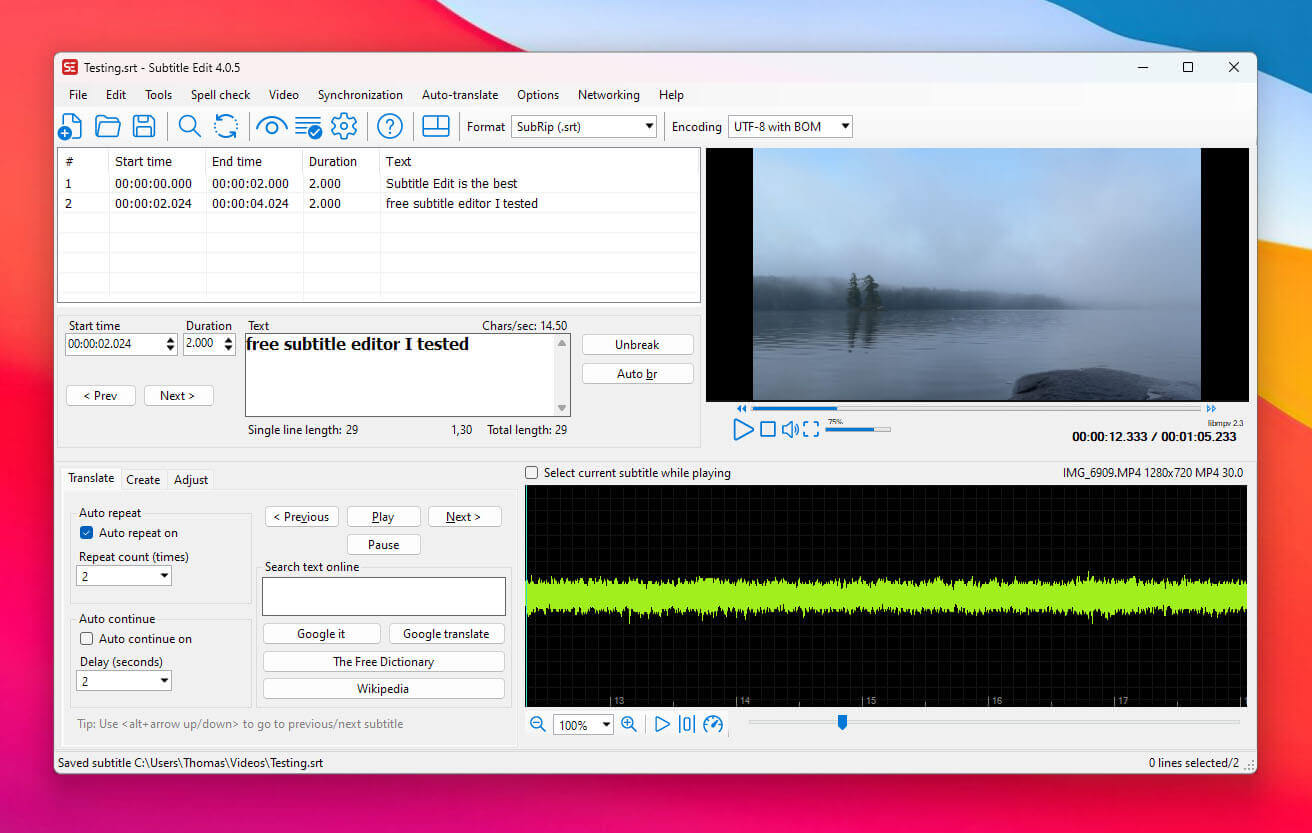Select the row 'Subtitle Edit is the best'
Image resolution: width=1312 pixels, height=833 pixels.
pyautogui.click(x=379, y=183)
